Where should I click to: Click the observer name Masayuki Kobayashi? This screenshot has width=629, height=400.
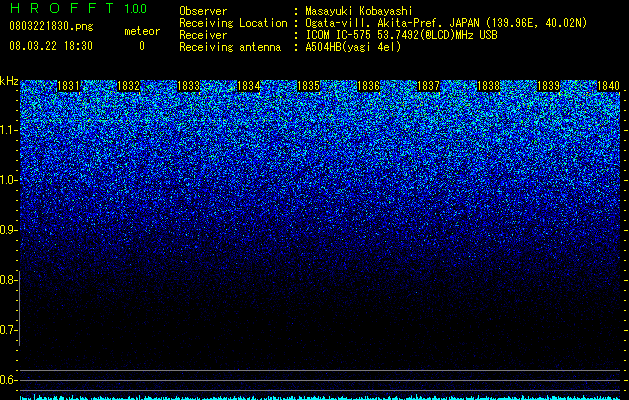(359, 11)
